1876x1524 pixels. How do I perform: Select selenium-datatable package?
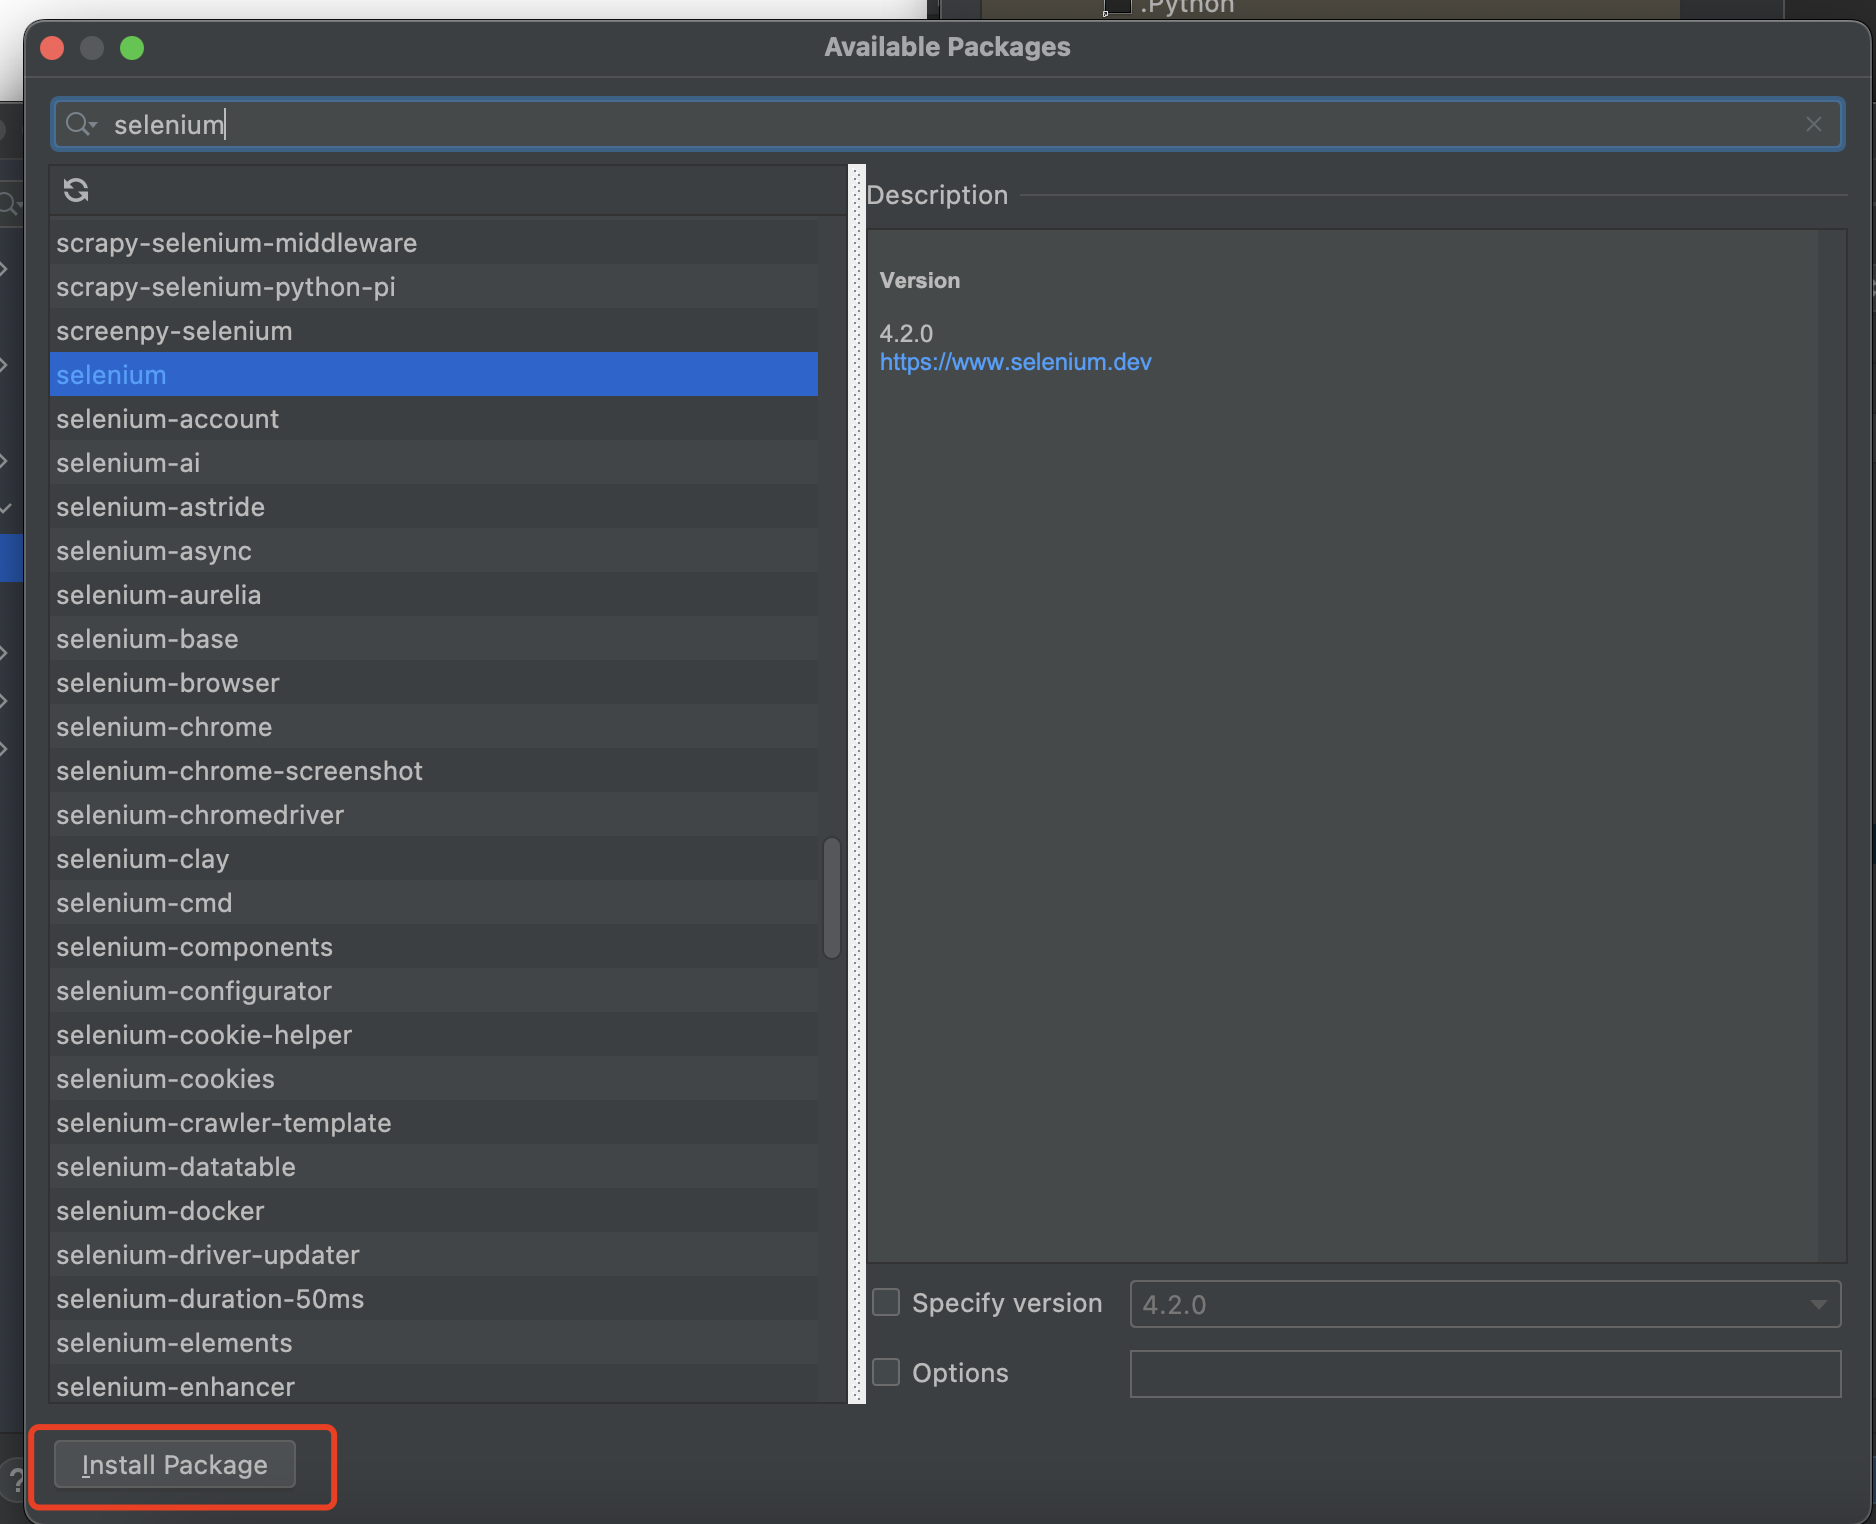[x=434, y=1166]
